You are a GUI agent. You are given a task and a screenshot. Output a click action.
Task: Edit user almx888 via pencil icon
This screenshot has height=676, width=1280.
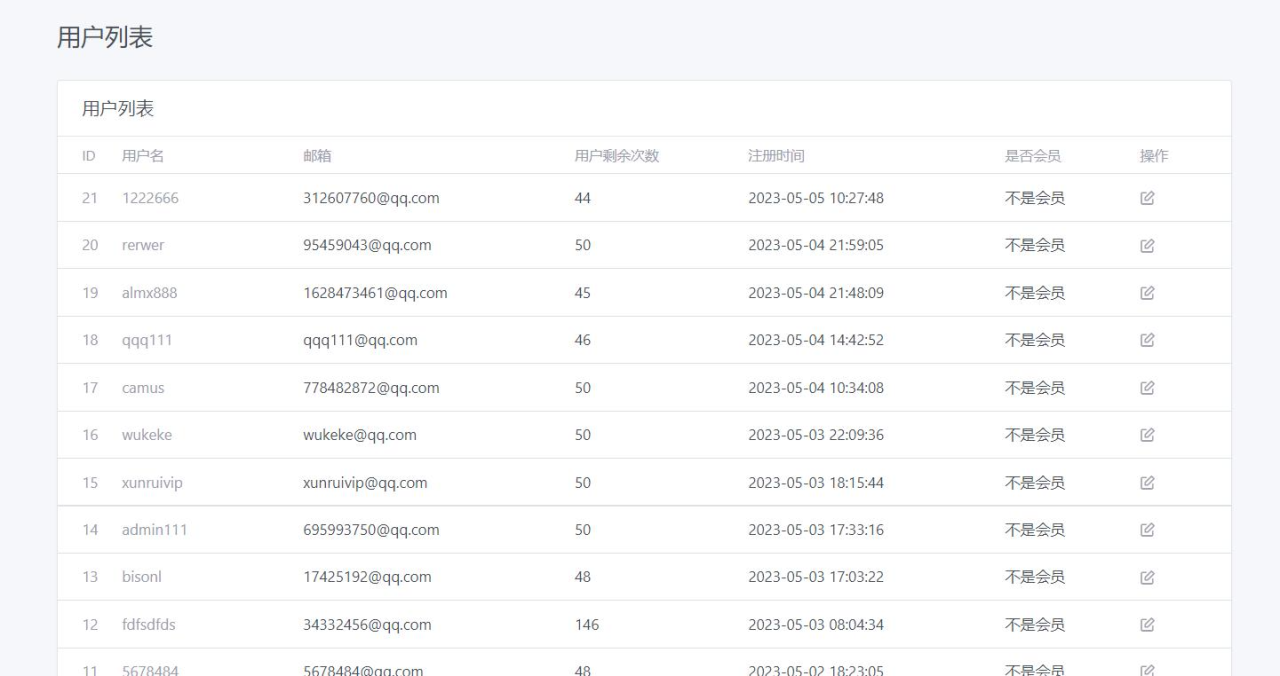point(1147,293)
